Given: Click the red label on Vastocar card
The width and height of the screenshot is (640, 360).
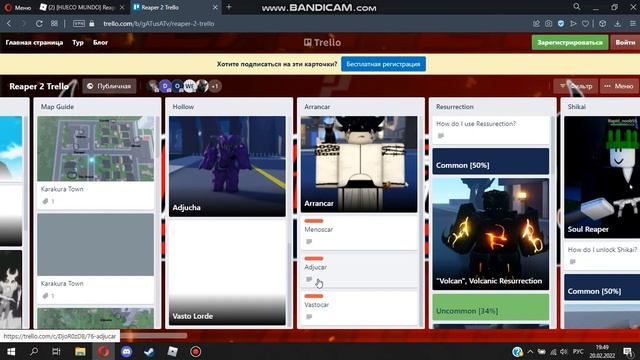Looking at the screenshot, I should click(x=313, y=296).
